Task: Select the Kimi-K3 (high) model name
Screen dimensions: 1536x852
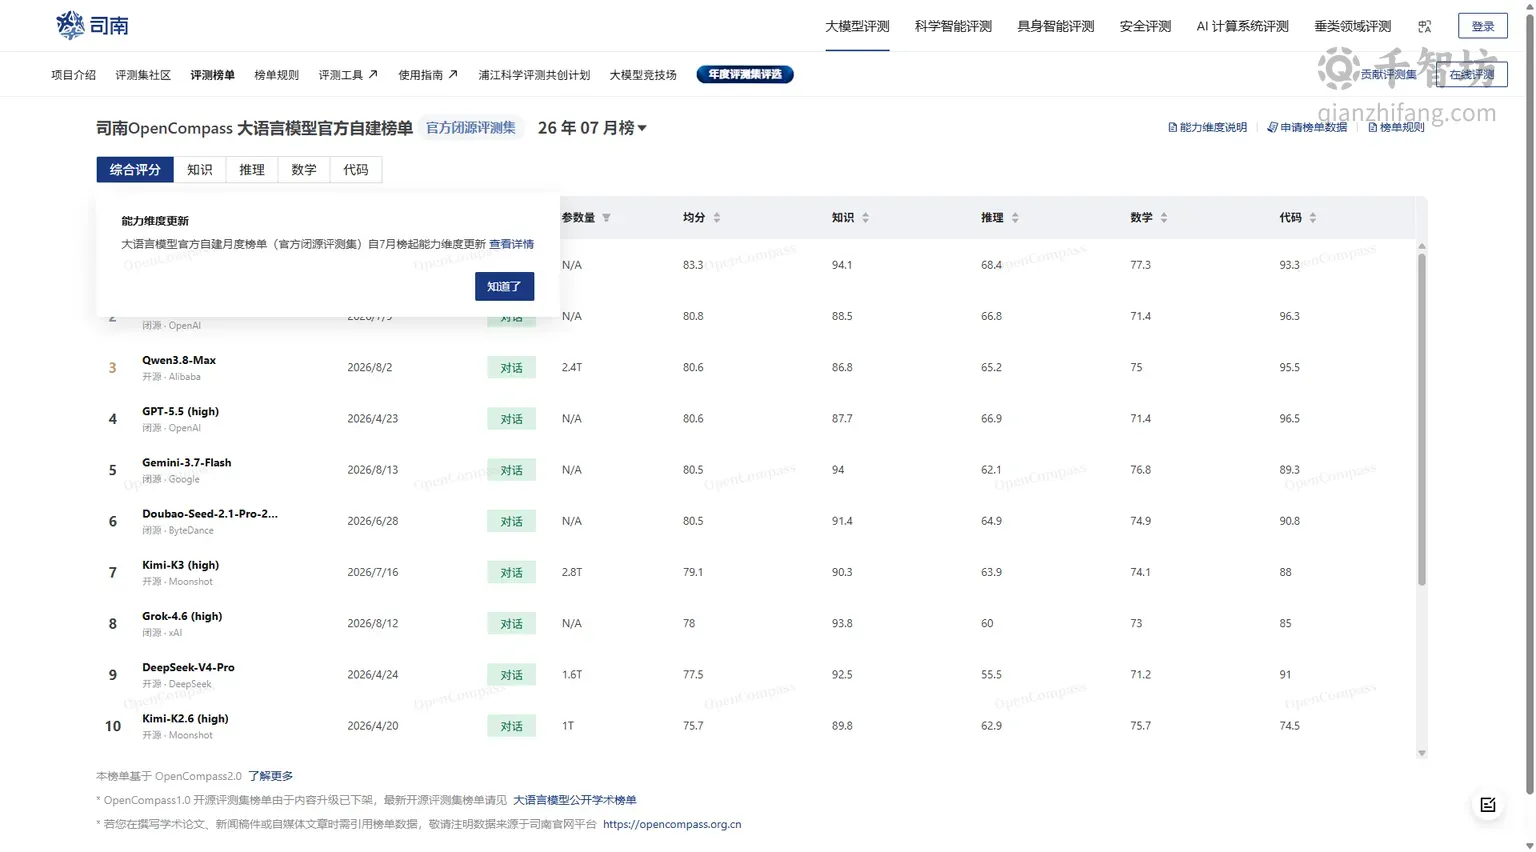Action: point(180,566)
